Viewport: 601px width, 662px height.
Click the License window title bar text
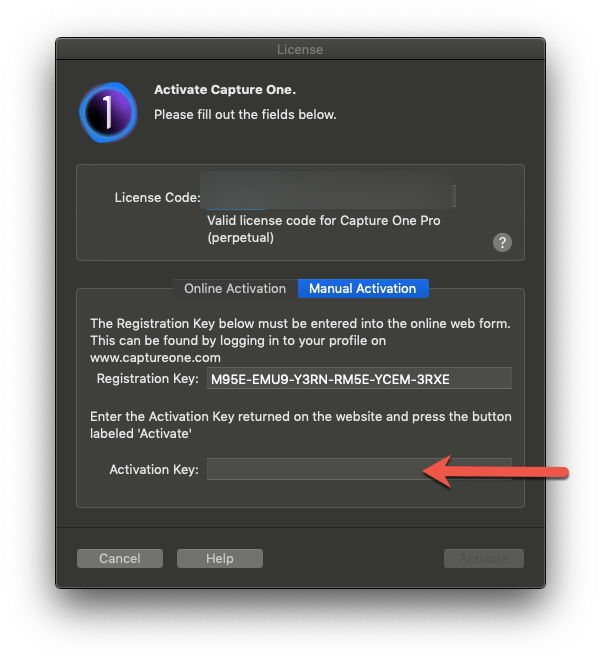pos(300,49)
